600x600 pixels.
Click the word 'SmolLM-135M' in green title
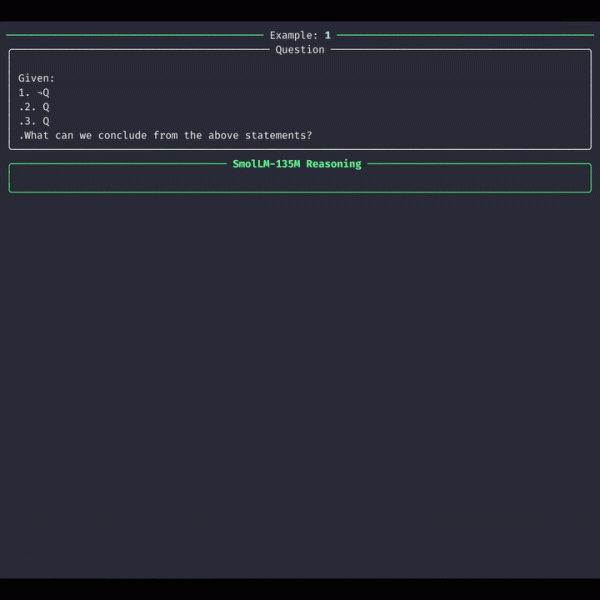pos(266,164)
